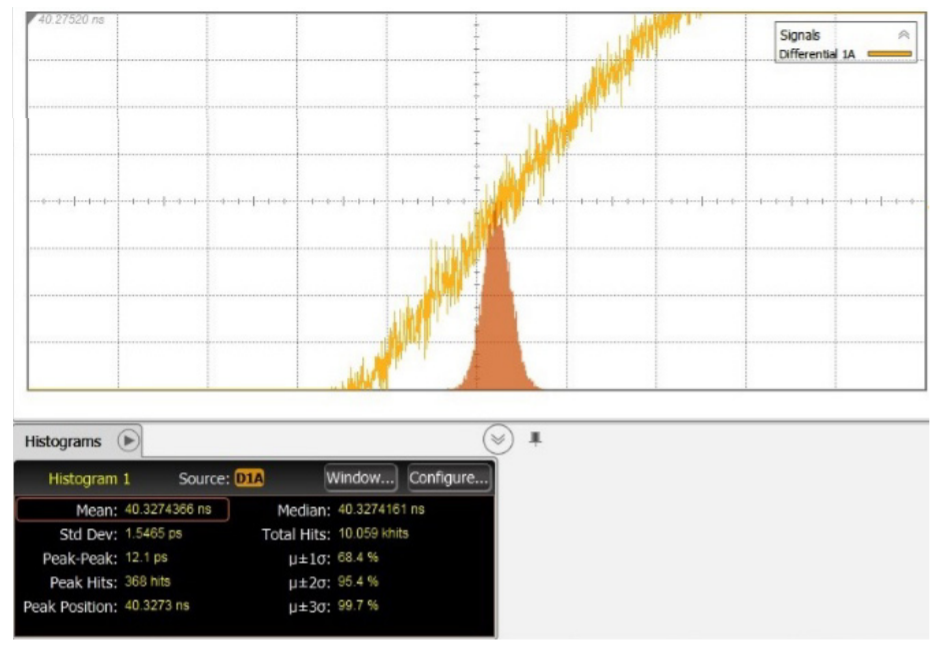Click the Peak-Peak value 12.1 ps
Viewport: 937px width, 645px height.
click(146, 558)
